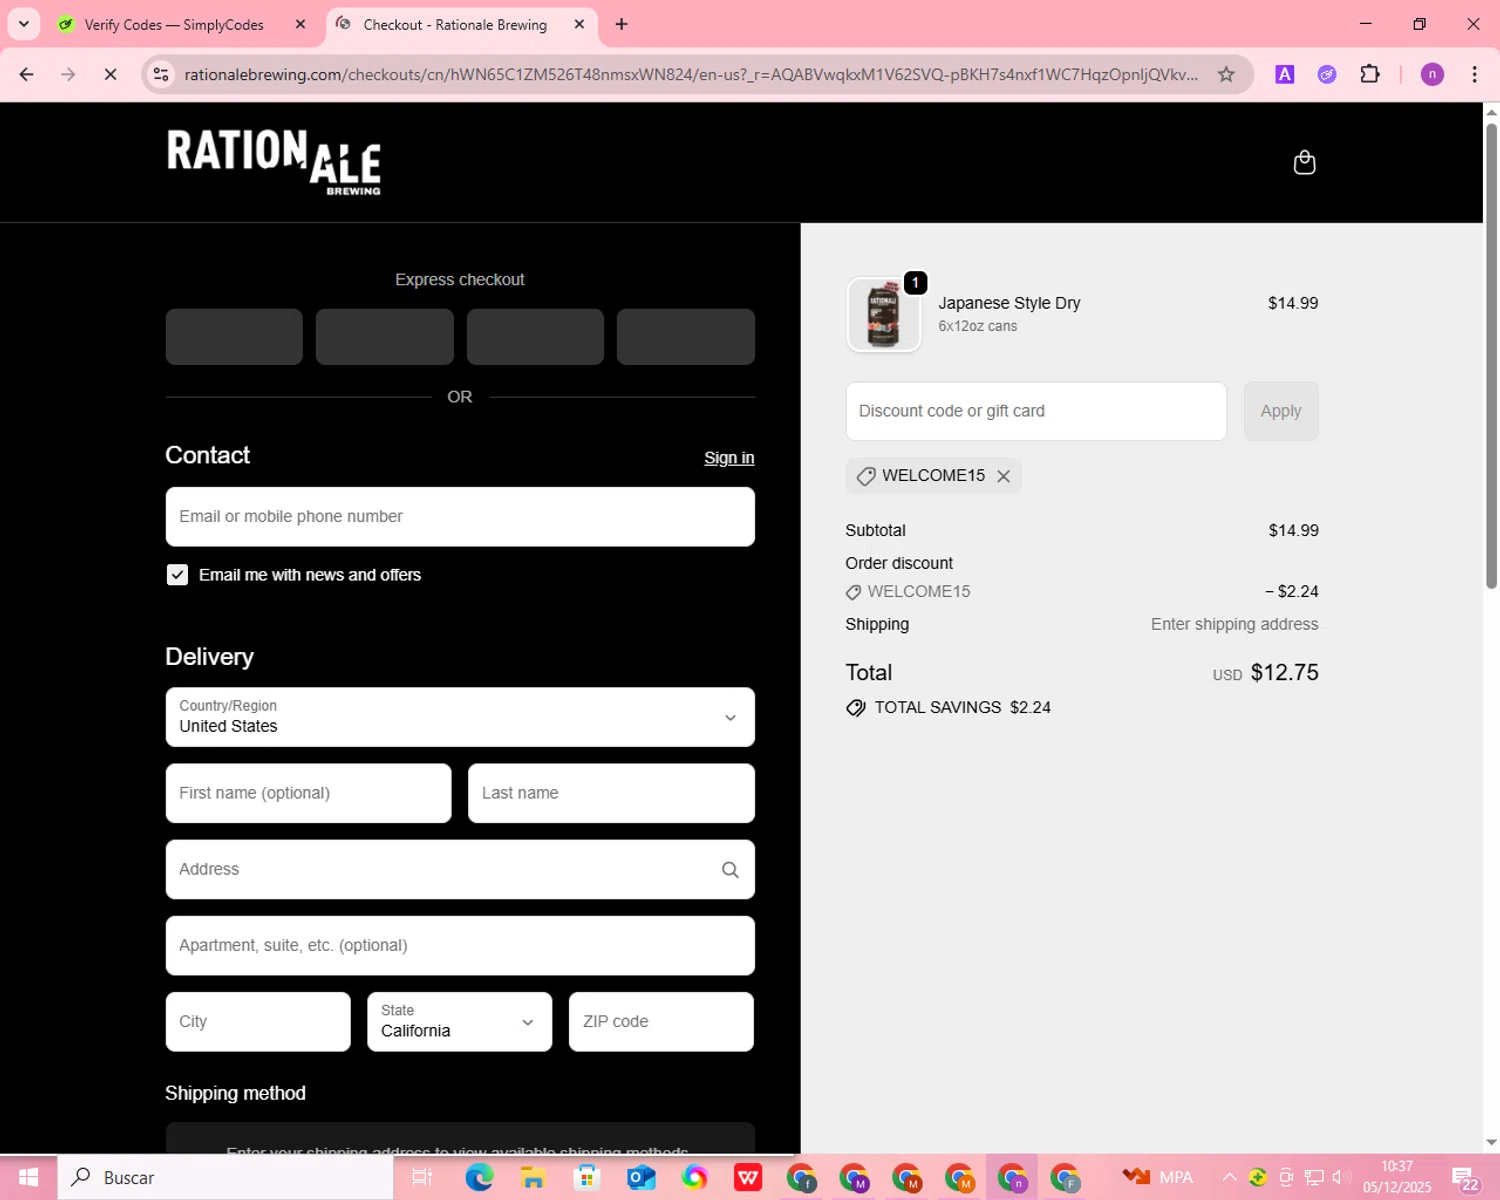Click the Apply discount button
The height and width of the screenshot is (1200, 1500).
click(x=1281, y=411)
